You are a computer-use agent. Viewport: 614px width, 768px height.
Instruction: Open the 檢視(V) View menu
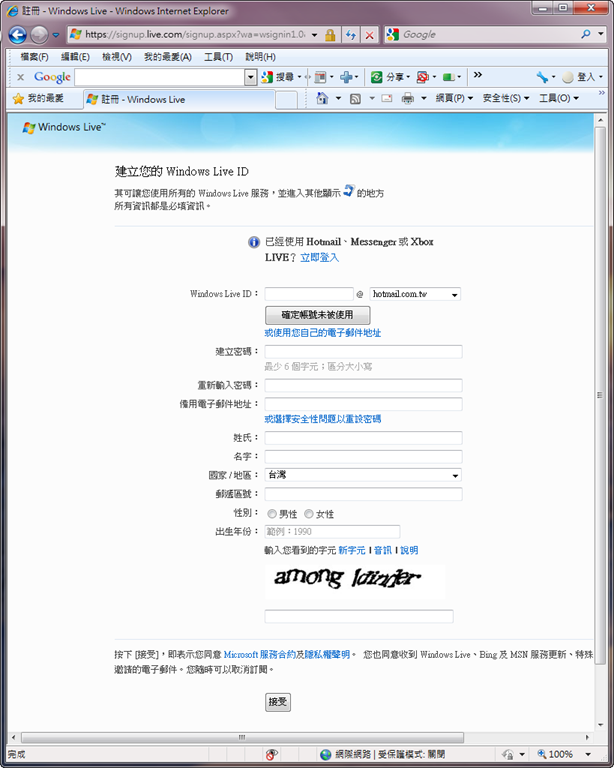click(117, 57)
